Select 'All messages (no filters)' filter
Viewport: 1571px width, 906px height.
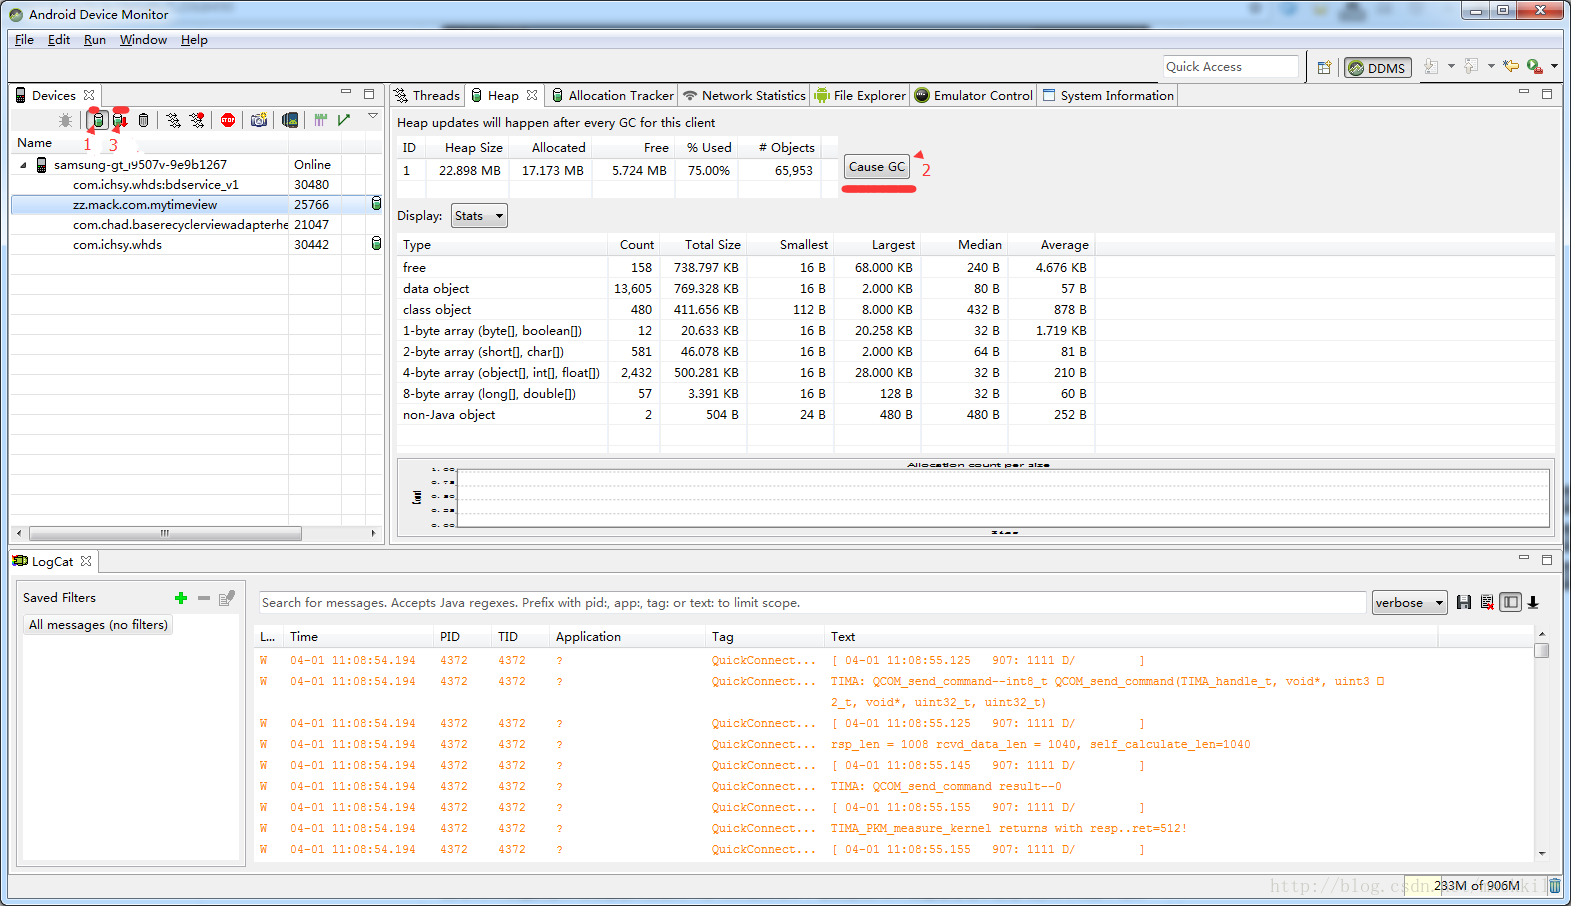tap(98, 625)
